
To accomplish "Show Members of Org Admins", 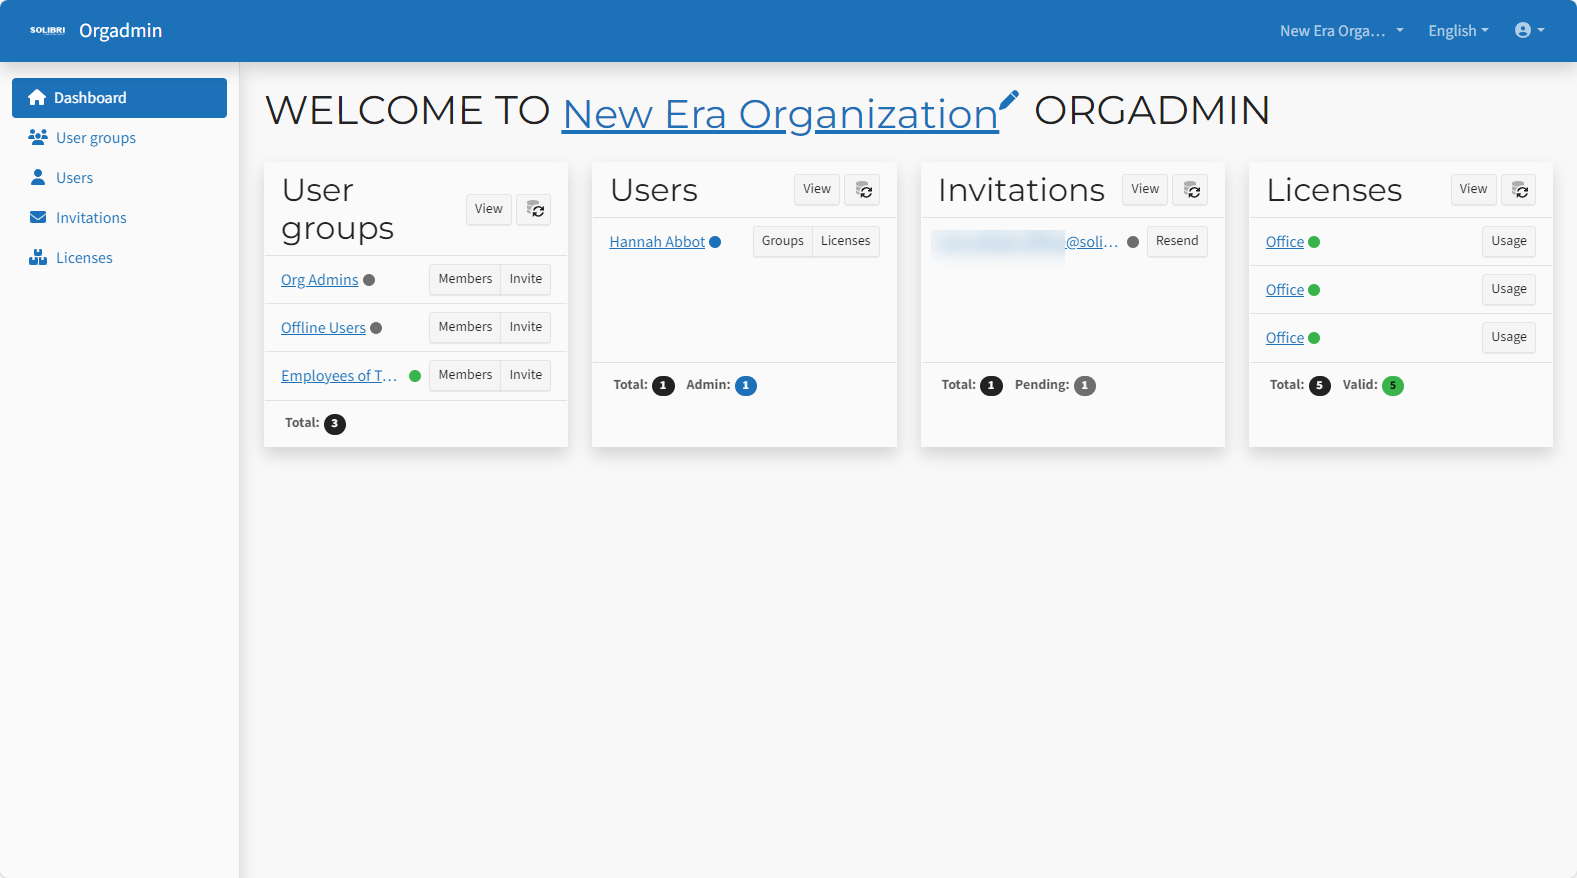I will coord(465,279).
